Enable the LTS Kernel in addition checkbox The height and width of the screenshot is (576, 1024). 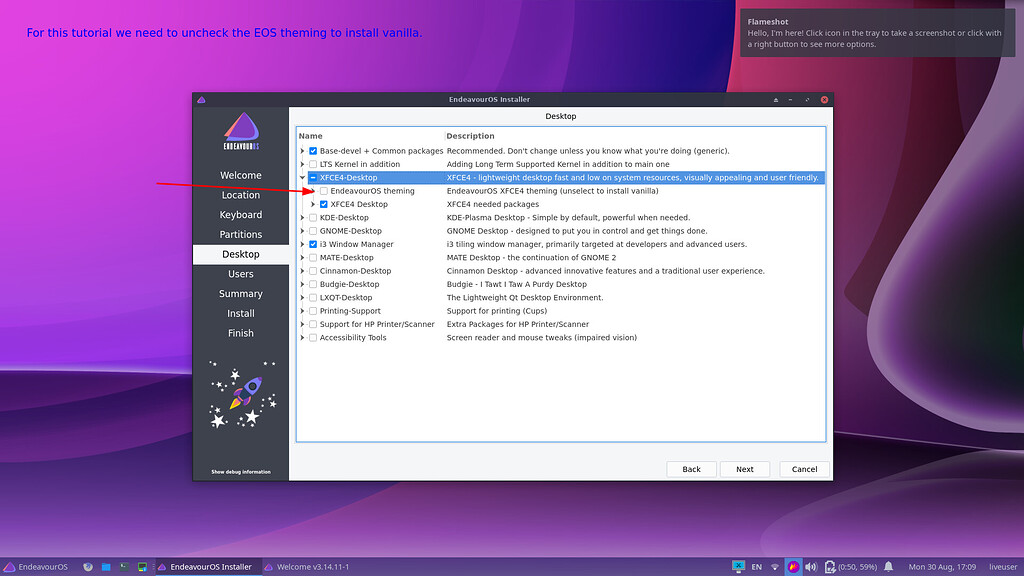(313, 165)
